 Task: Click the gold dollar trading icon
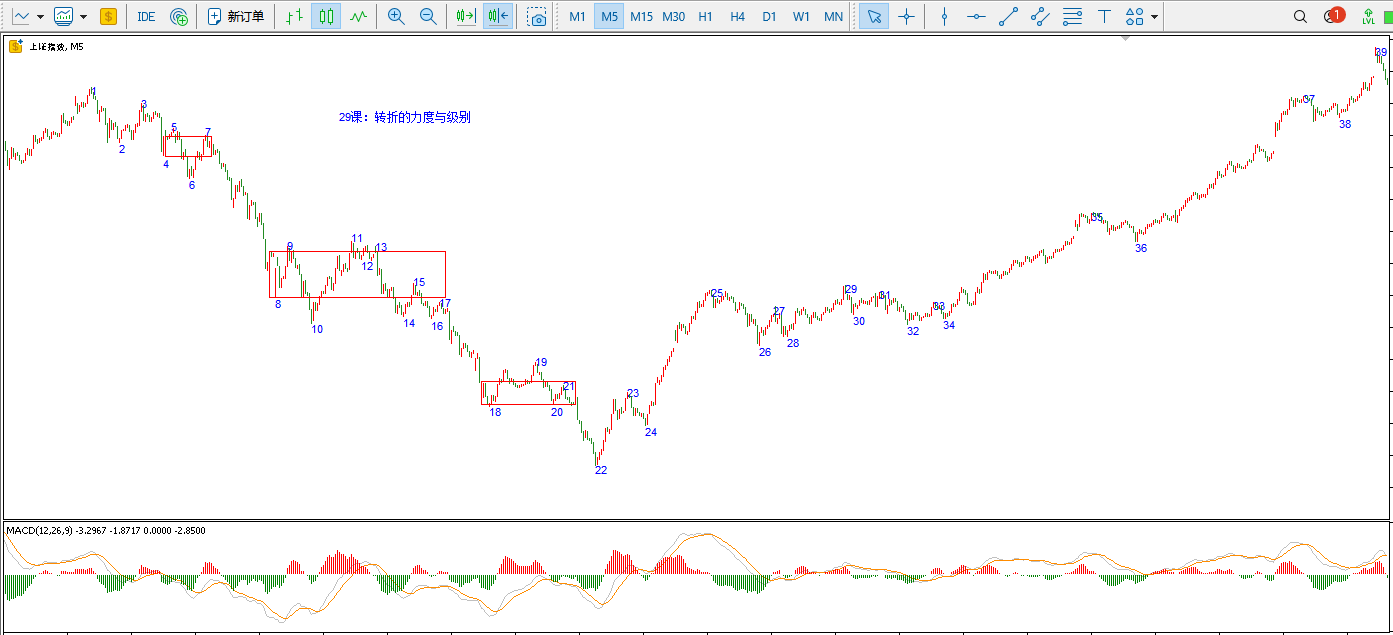click(108, 16)
